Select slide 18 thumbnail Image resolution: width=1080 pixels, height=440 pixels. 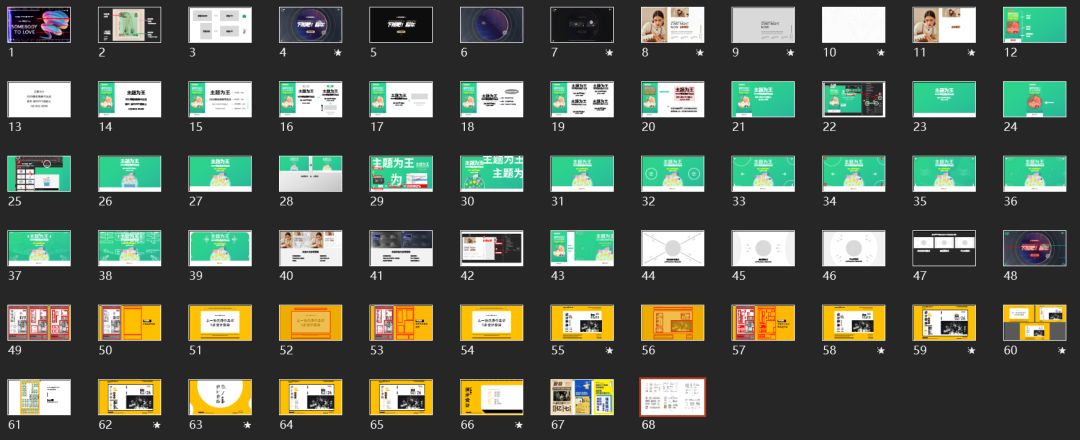click(x=492, y=99)
